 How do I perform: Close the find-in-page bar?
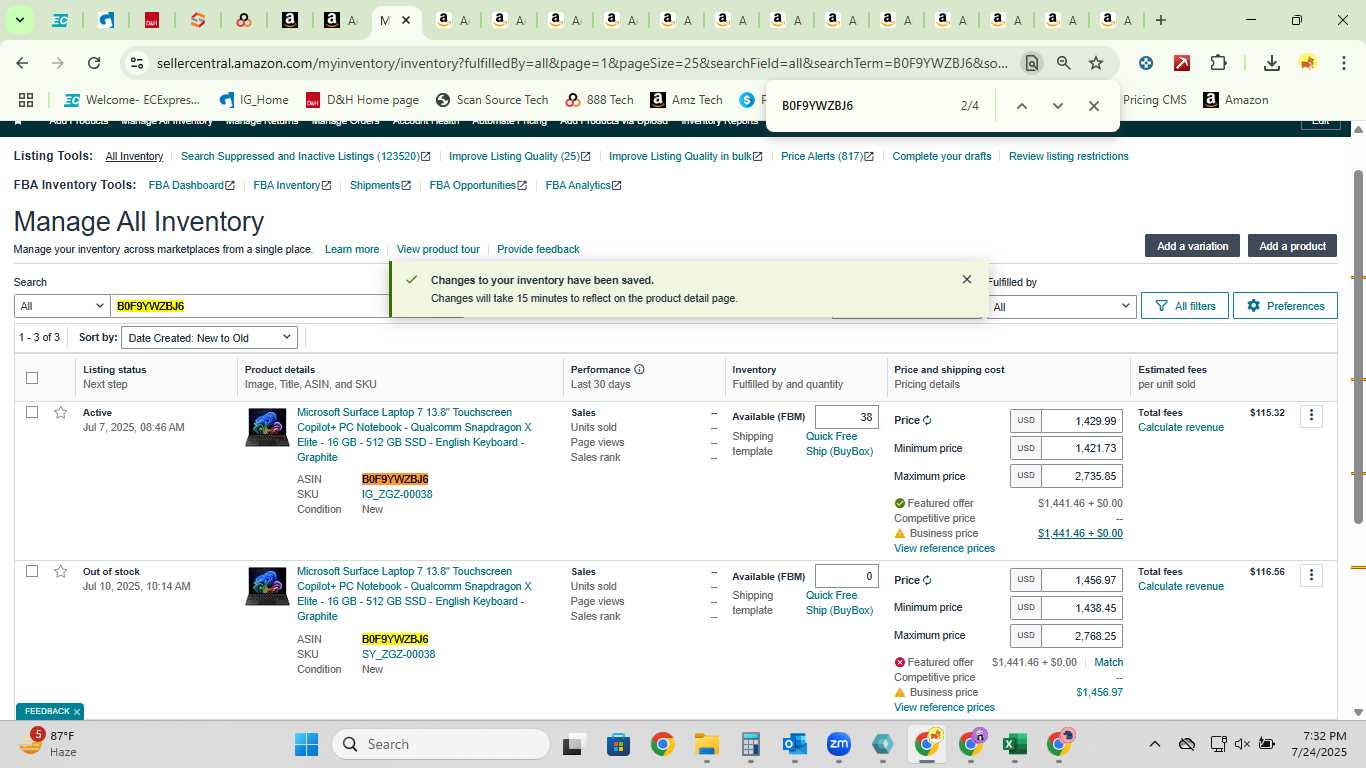coord(1093,106)
